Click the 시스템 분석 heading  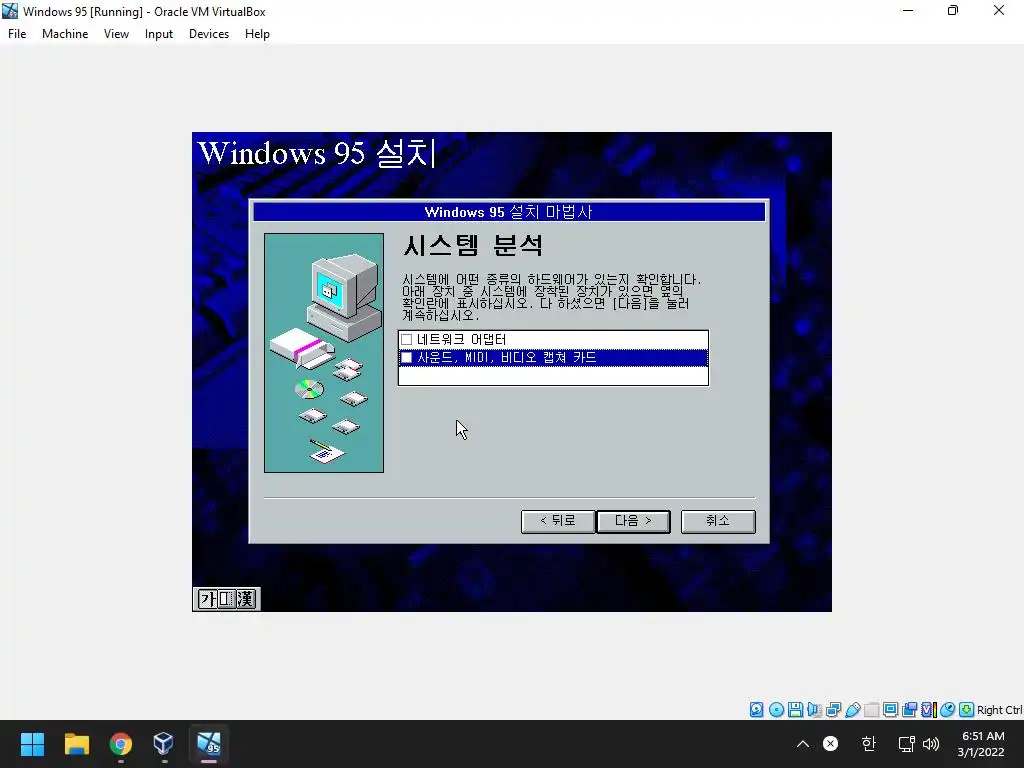(x=473, y=246)
